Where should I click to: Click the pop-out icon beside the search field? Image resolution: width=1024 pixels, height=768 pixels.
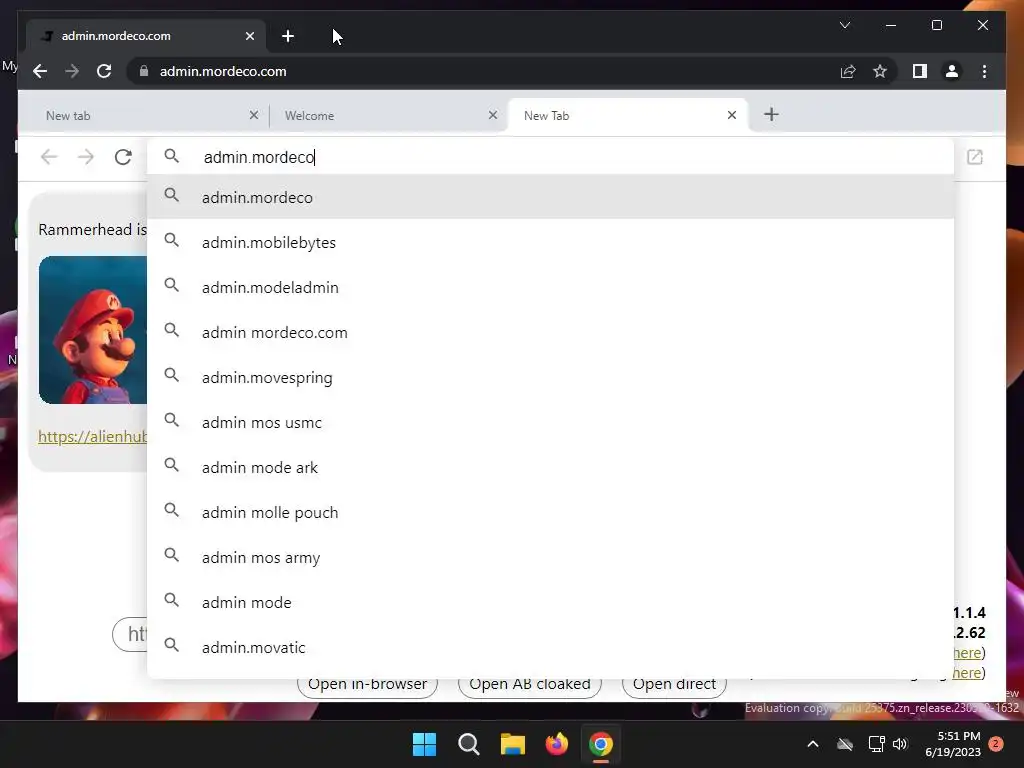[974, 157]
